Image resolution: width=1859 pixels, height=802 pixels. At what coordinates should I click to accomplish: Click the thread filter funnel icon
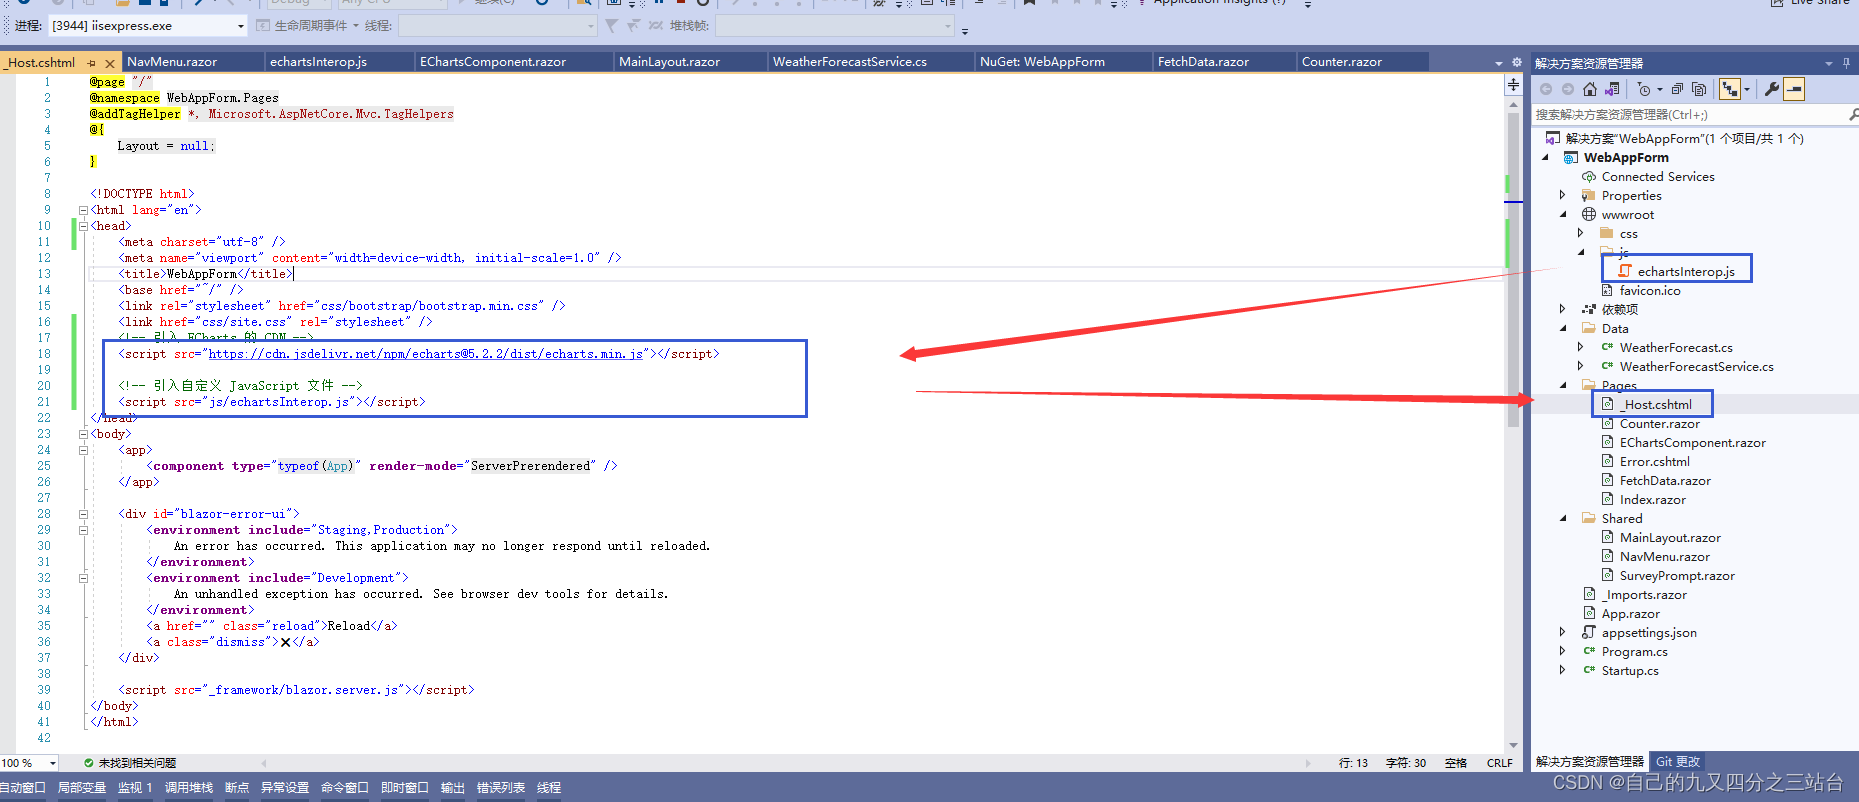(x=611, y=25)
